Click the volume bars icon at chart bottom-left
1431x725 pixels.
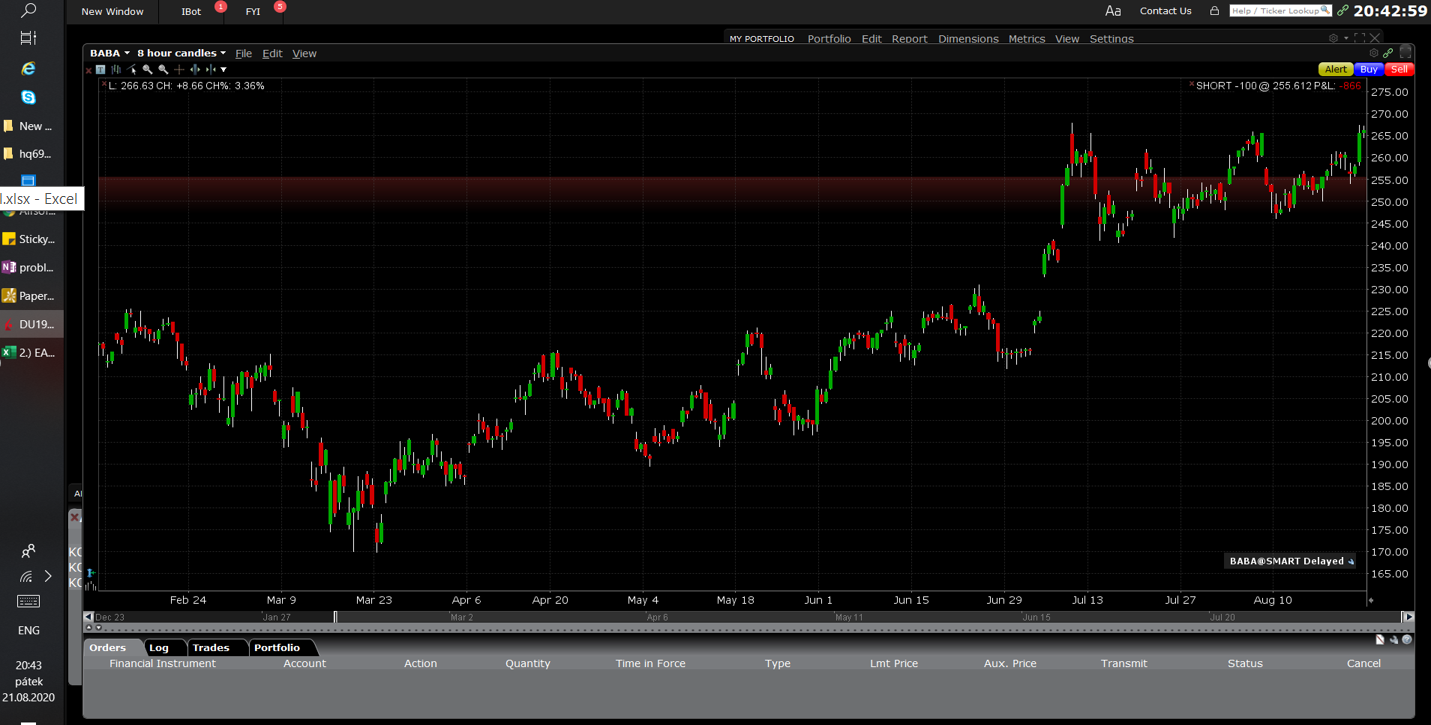pyautogui.click(x=90, y=586)
